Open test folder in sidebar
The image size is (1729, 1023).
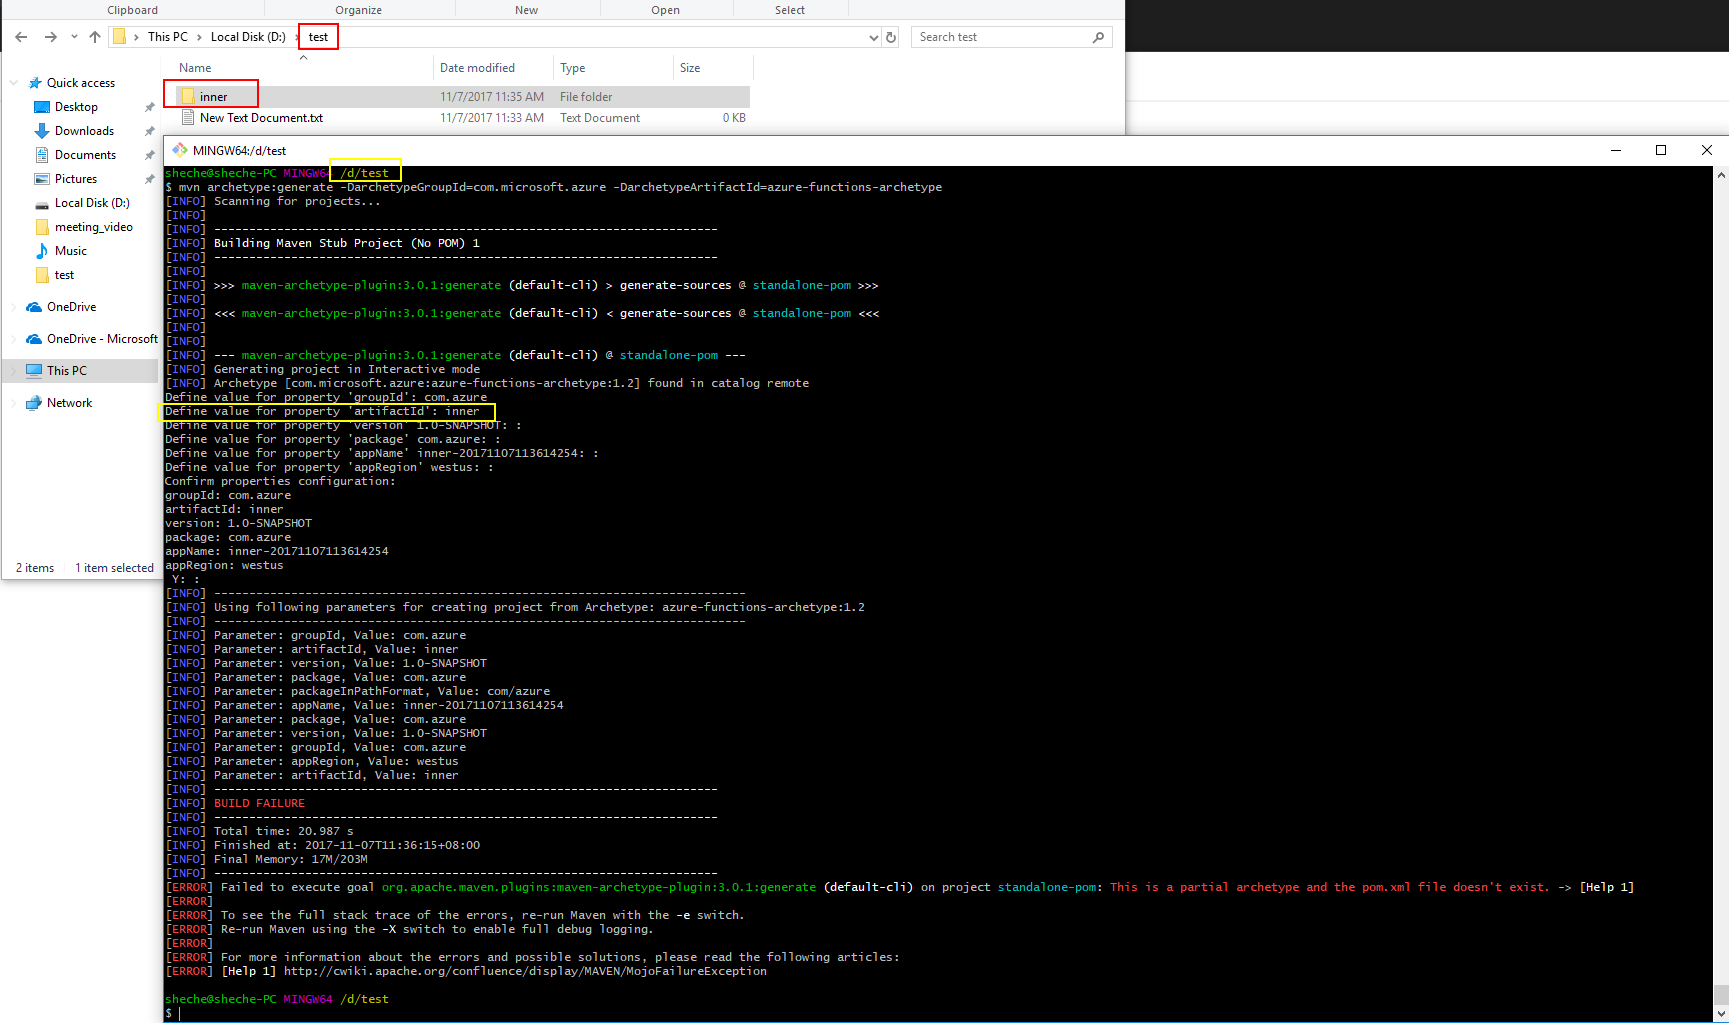pyautogui.click(x=64, y=275)
